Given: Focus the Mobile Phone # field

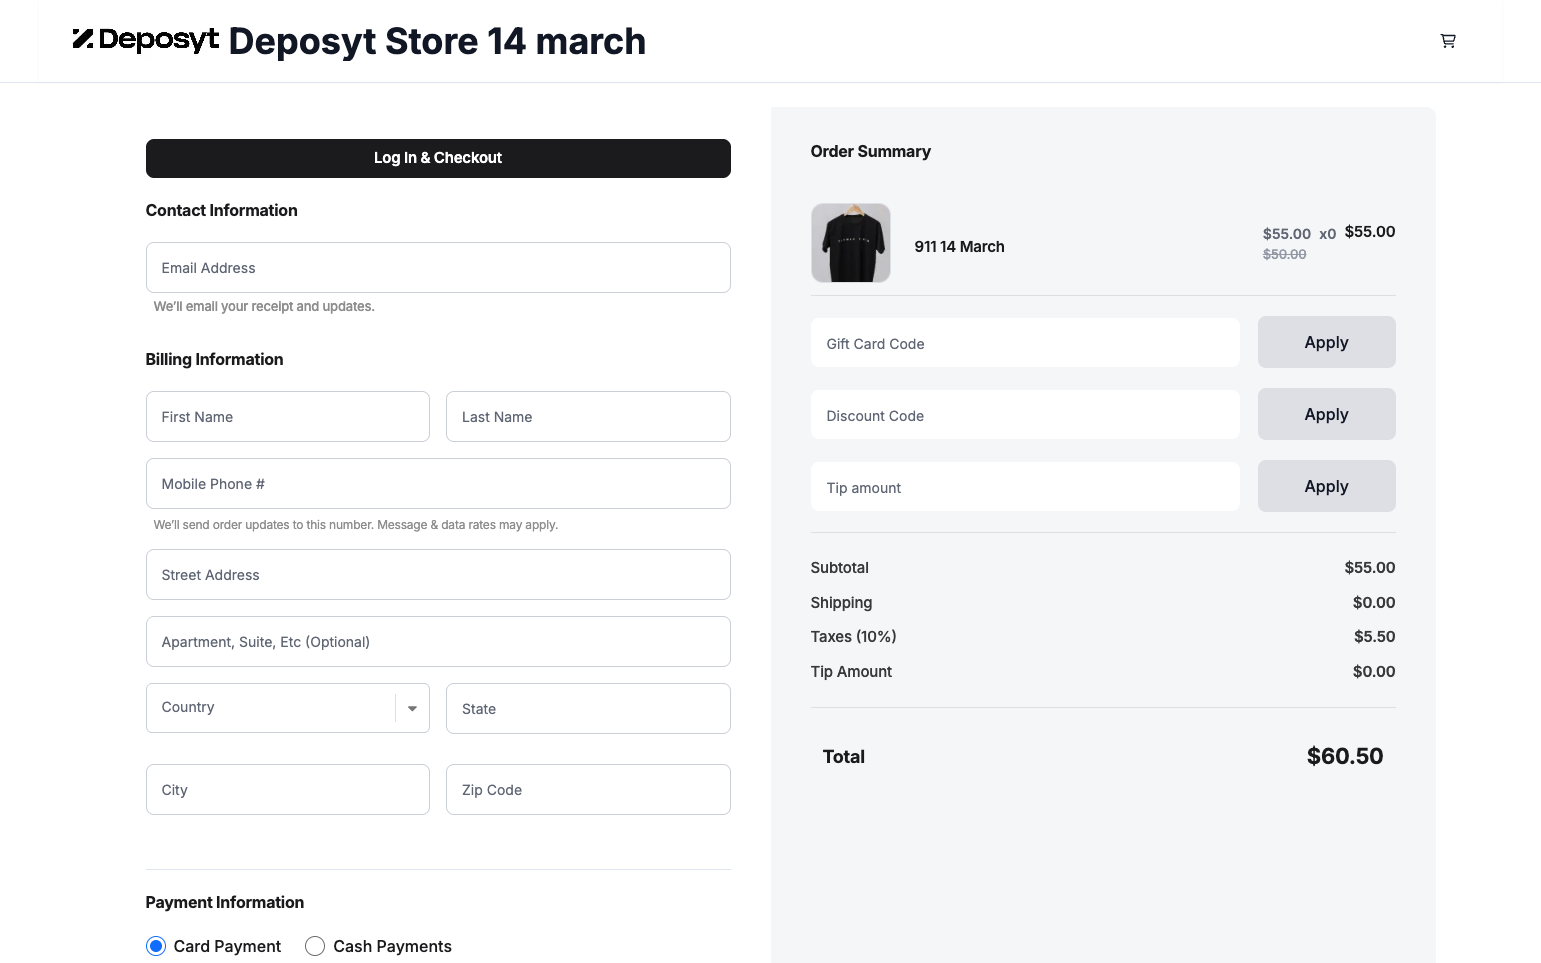Looking at the screenshot, I should coord(438,483).
